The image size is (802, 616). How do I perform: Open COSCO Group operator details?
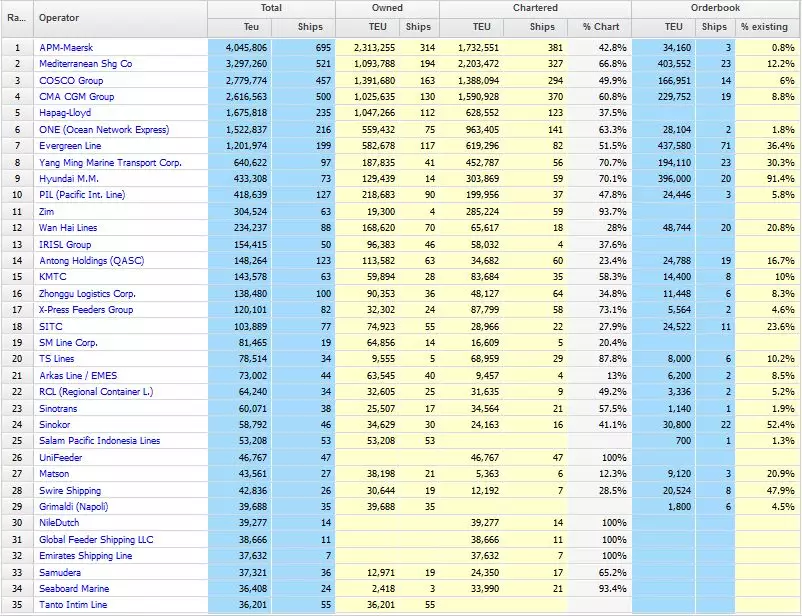click(70, 80)
